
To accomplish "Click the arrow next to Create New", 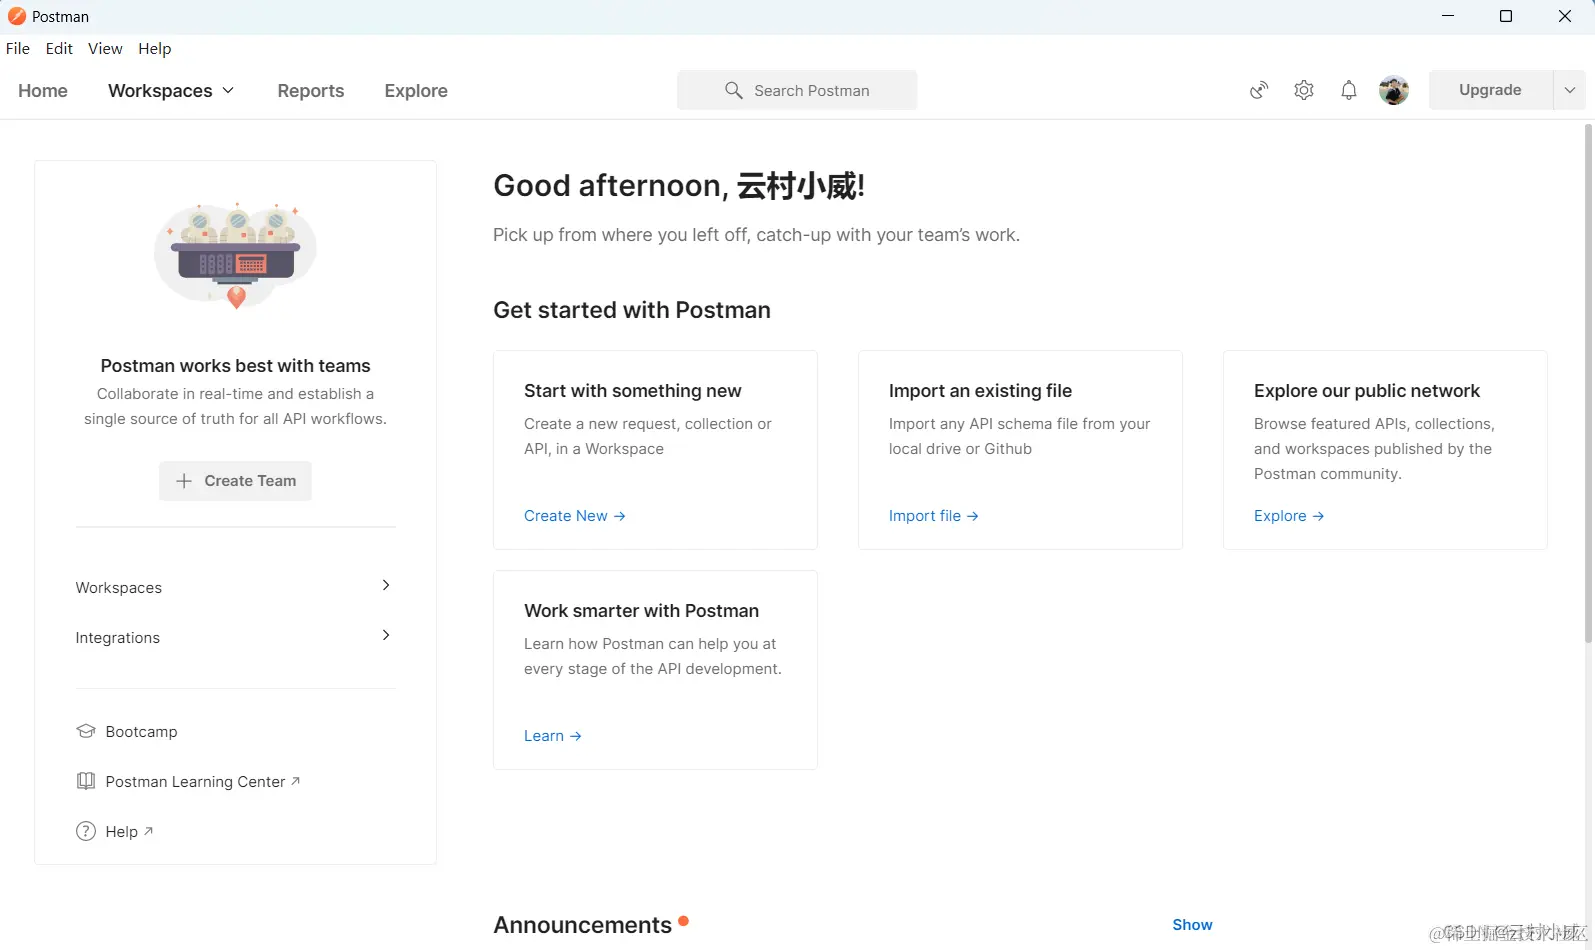I will [620, 516].
